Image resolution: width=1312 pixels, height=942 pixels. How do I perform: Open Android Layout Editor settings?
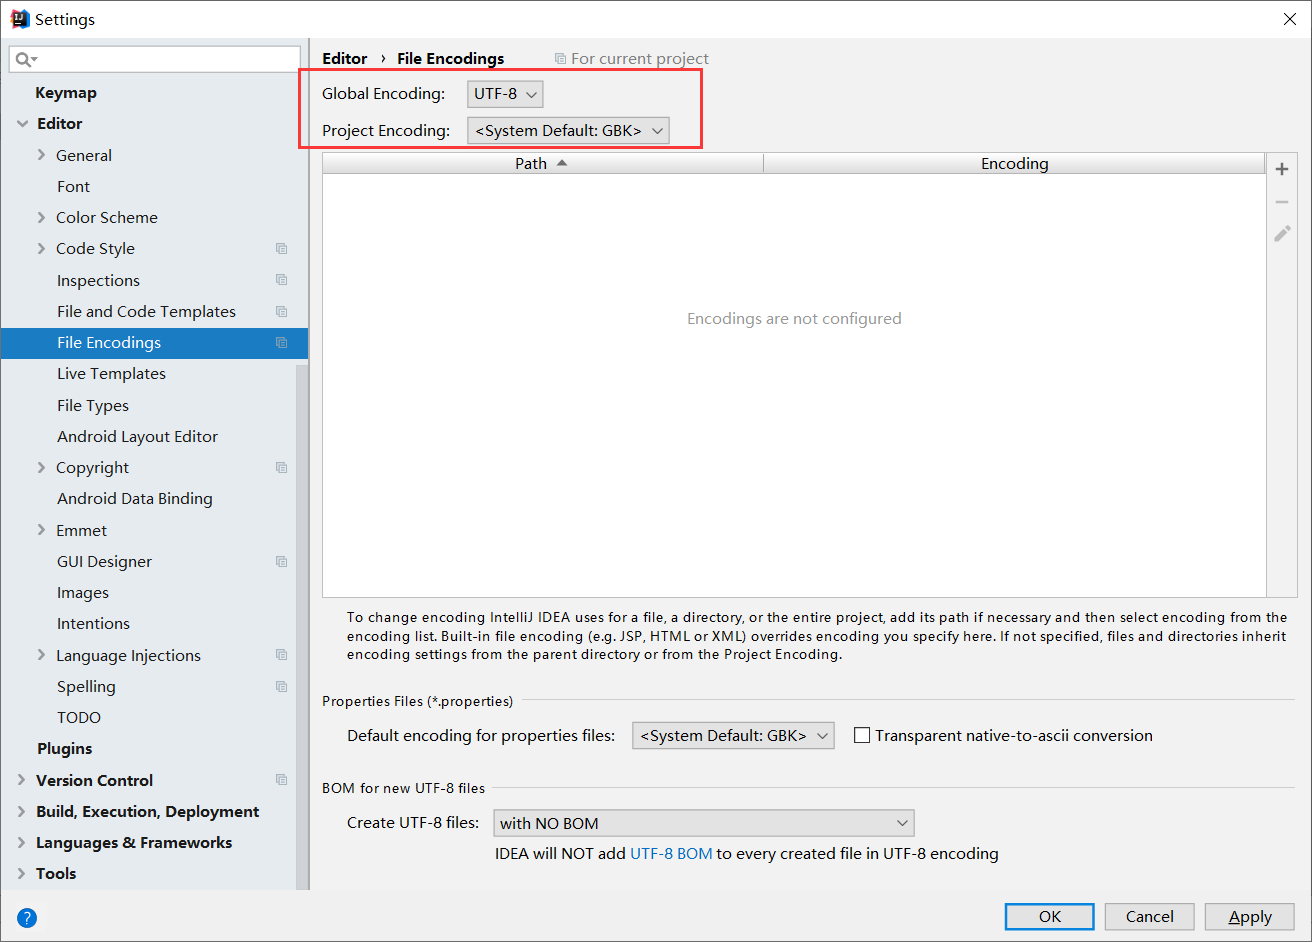[137, 436]
